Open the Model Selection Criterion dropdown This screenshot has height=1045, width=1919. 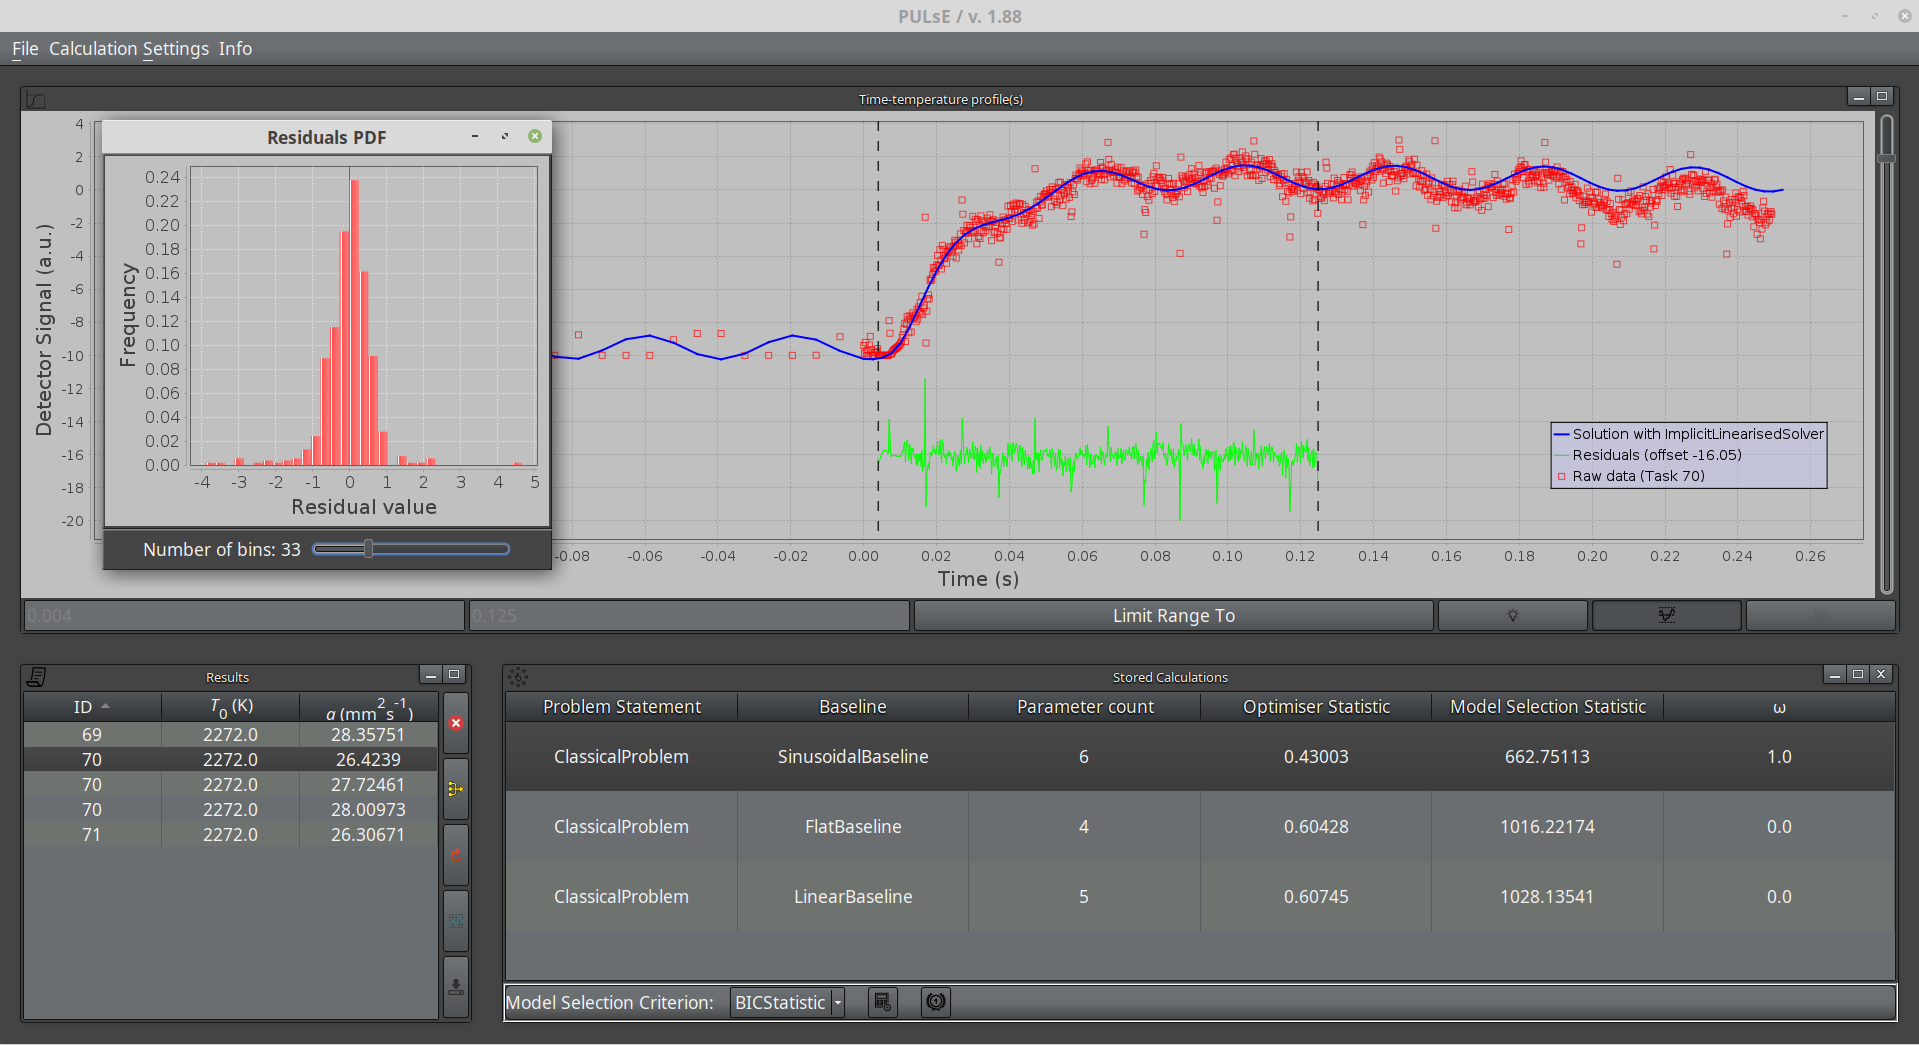click(x=787, y=1002)
